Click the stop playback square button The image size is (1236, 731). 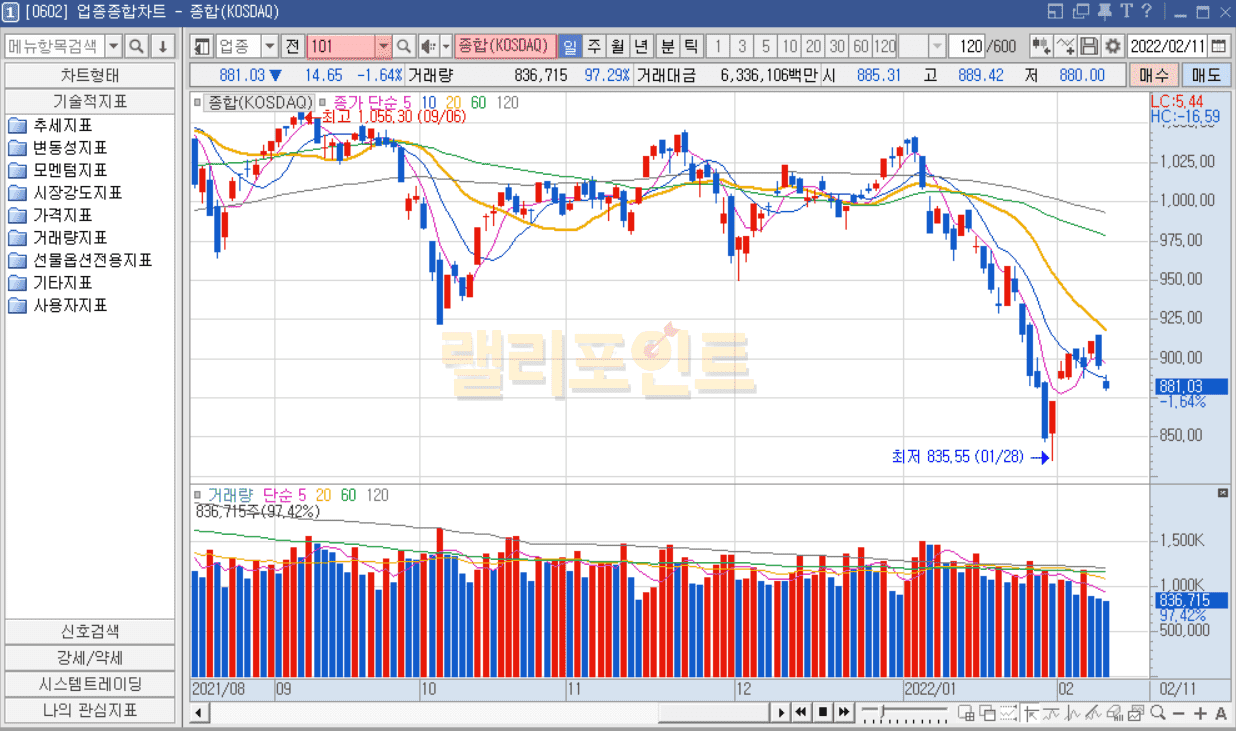point(823,712)
